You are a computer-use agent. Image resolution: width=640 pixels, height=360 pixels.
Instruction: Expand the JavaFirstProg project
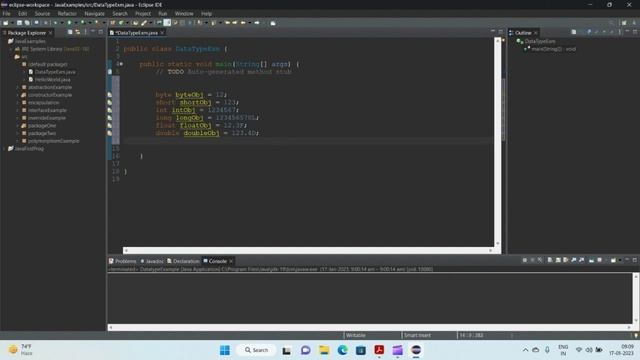coord(4,149)
